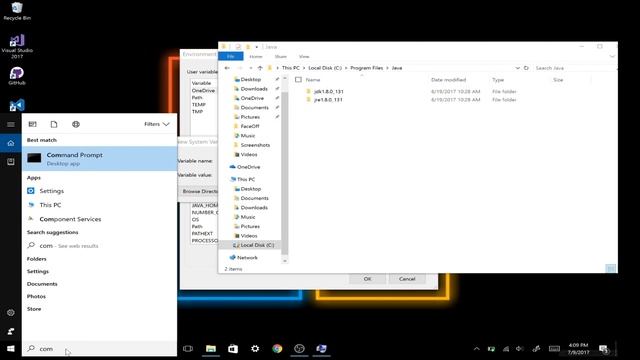Sort by the Name column header
This screenshot has width=640, height=360.
click(313, 80)
